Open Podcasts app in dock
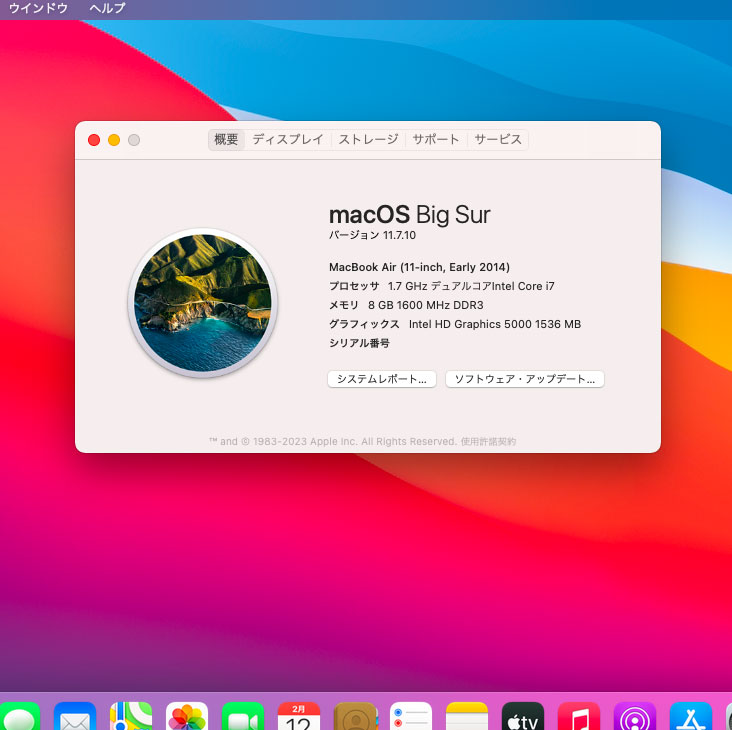The width and height of the screenshot is (732, 730). point(635,716)
